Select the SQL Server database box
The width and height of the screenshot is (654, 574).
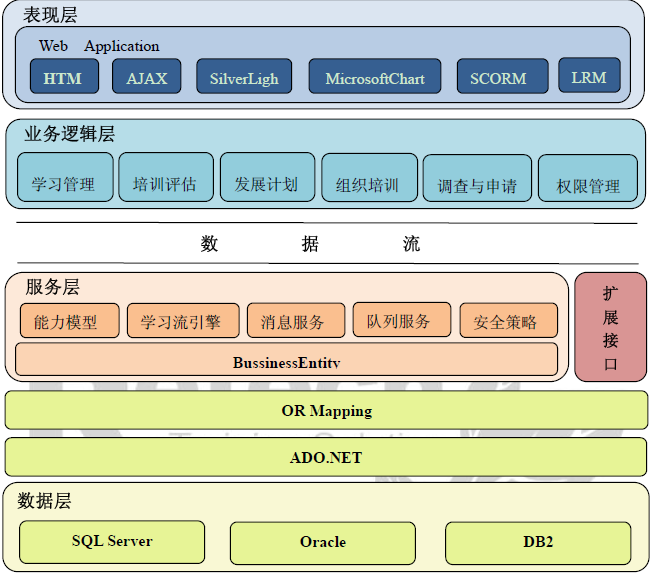tap(112, 542)
